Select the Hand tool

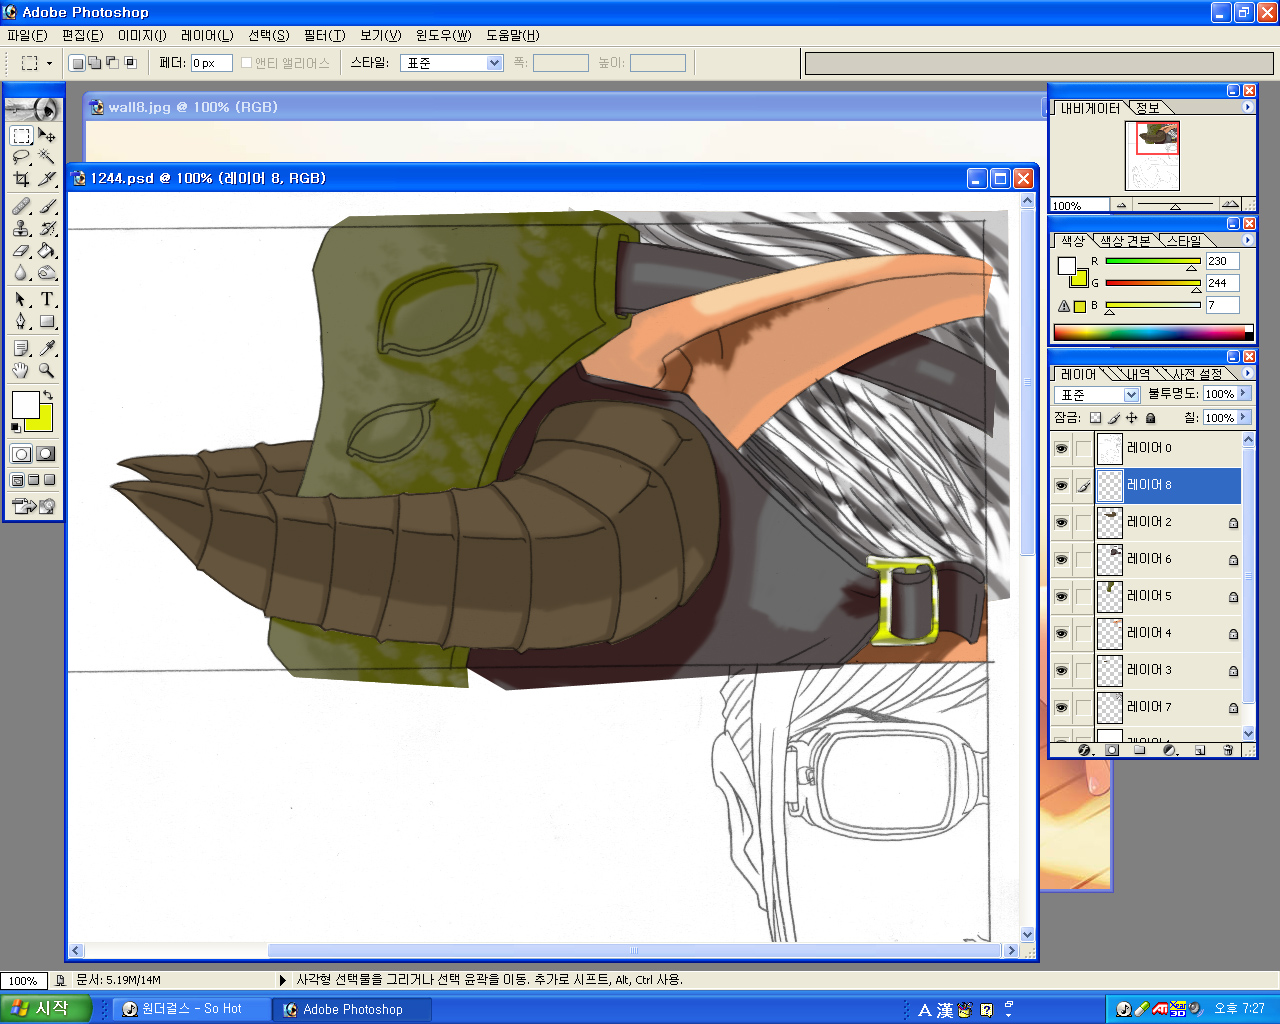21,370
